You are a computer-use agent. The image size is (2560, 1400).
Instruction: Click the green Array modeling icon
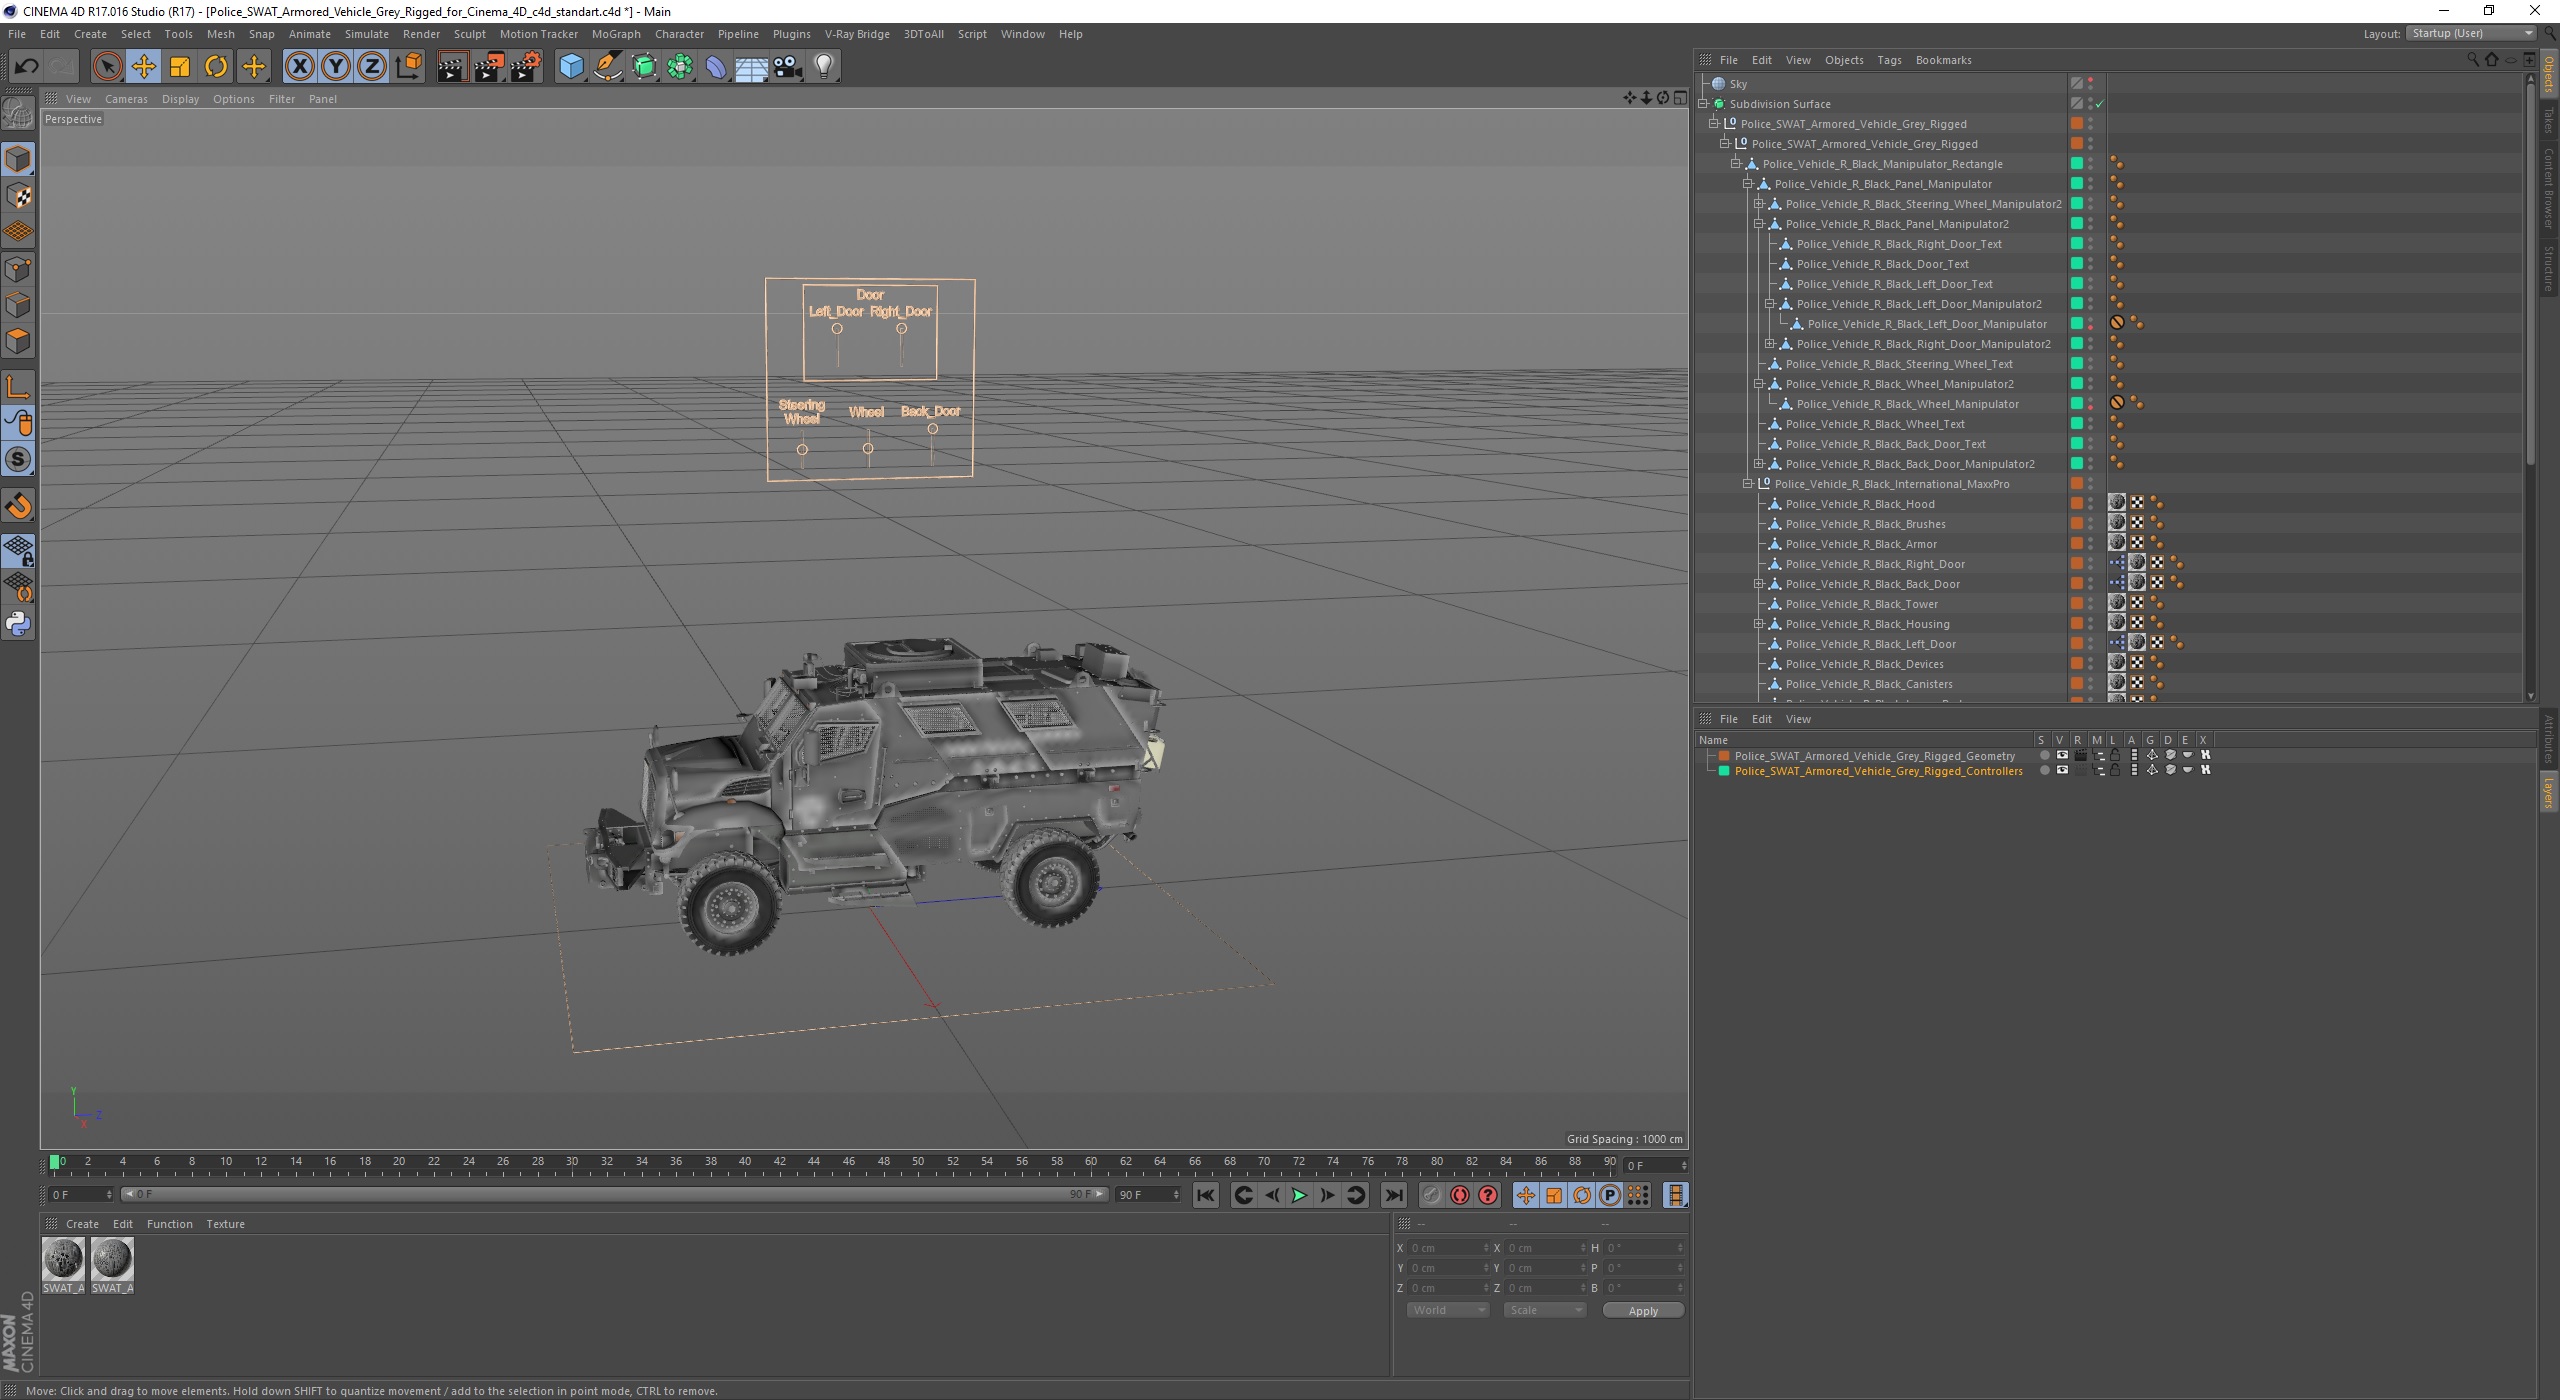[x=681, y=67]
